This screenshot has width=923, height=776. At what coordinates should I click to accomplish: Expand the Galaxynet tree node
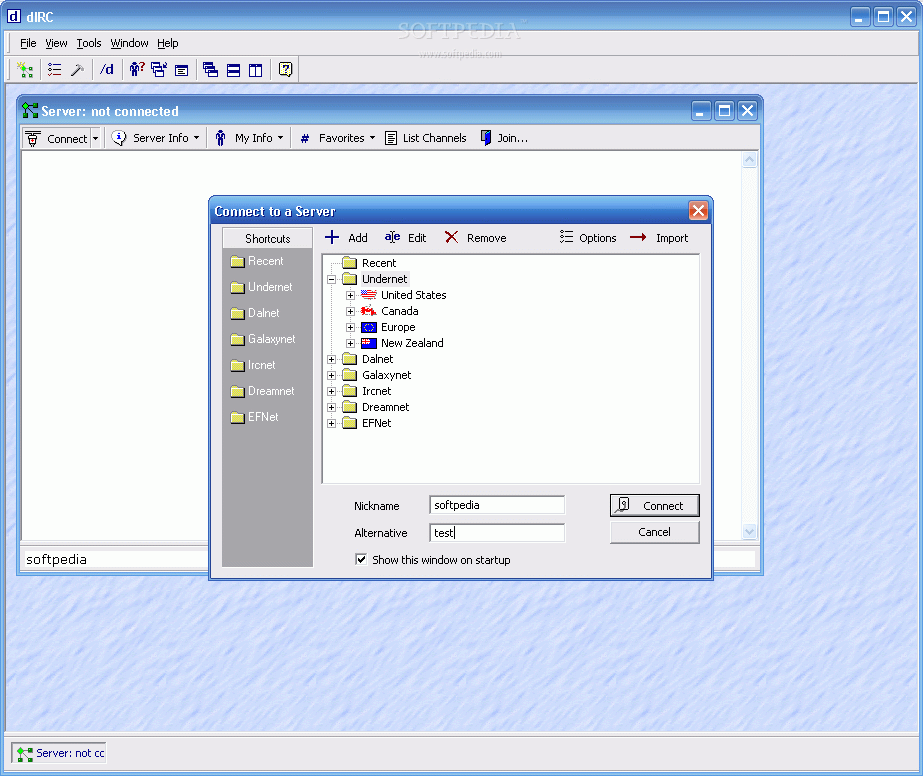click(331, 375)
